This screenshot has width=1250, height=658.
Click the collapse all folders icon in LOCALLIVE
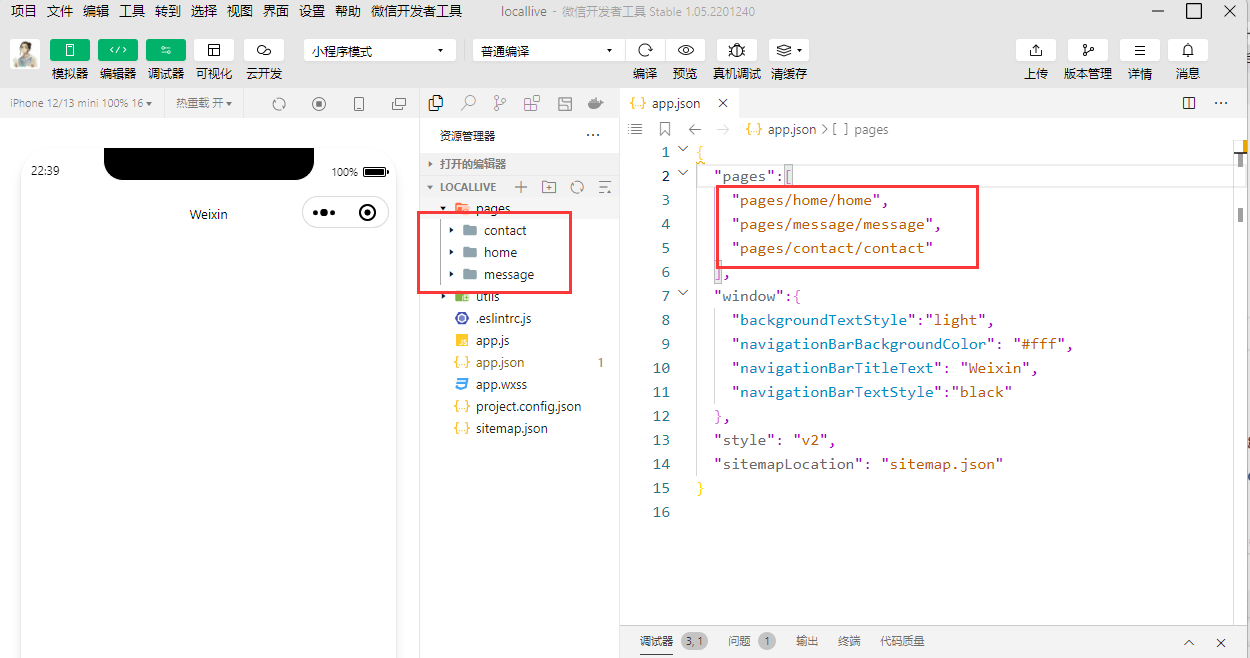(x=604, y=187)
